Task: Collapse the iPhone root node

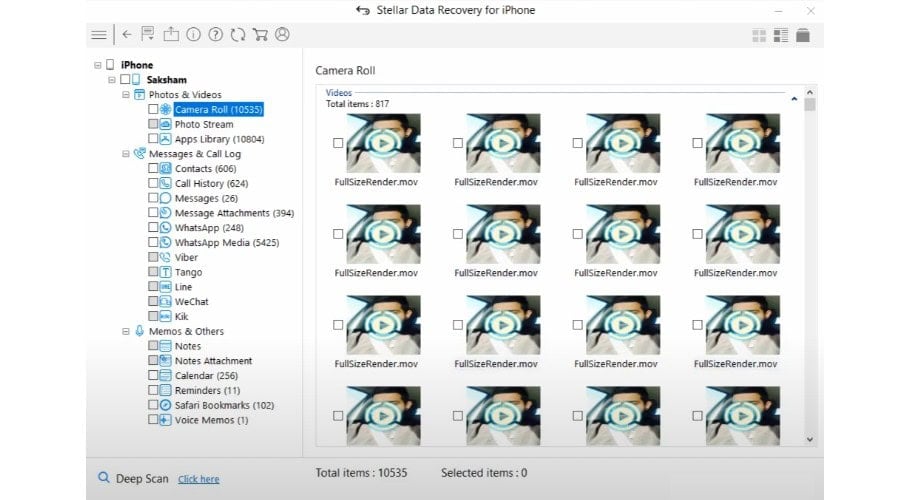Action: [98, 65]
